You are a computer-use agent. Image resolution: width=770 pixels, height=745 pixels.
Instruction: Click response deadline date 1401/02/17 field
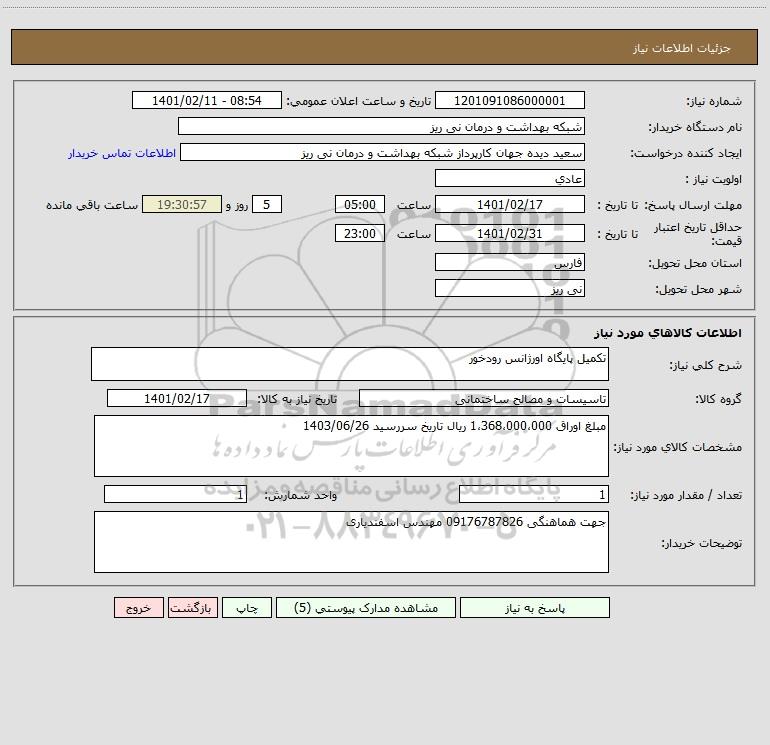tap(510, 204)
